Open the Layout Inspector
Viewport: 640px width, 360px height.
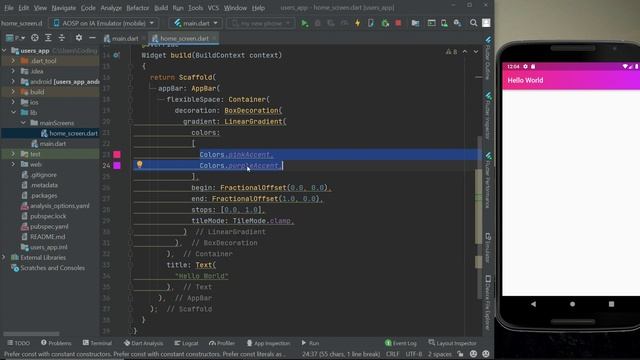point(452,343)
